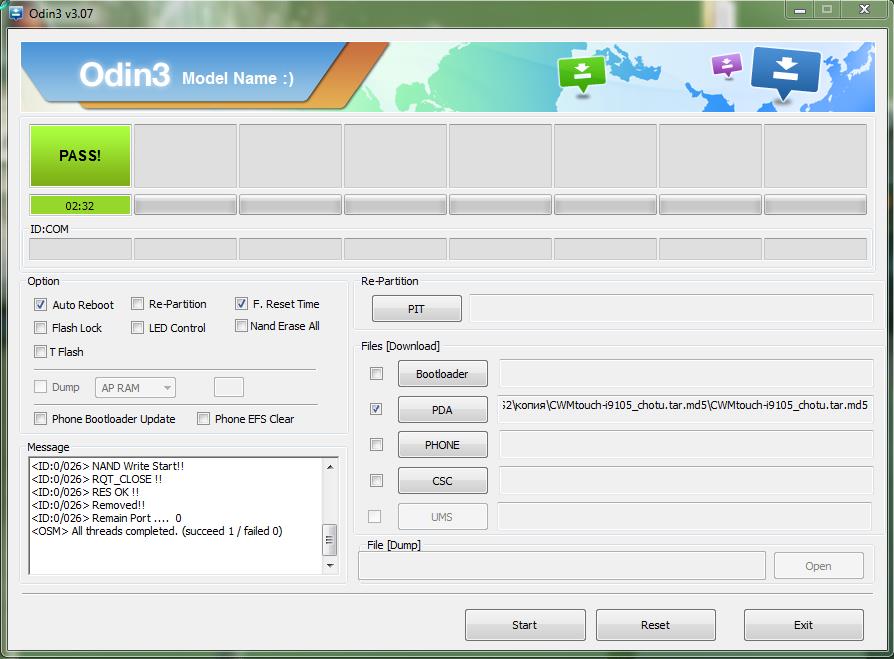
Task: Click message log scrollbar up arrow
Action: (x=330, y=467)
